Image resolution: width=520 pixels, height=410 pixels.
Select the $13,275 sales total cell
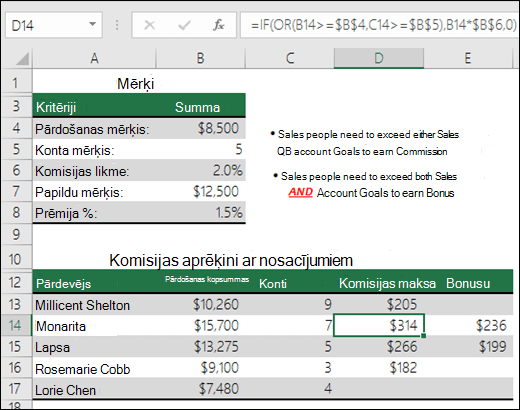[x=200, y=347]
